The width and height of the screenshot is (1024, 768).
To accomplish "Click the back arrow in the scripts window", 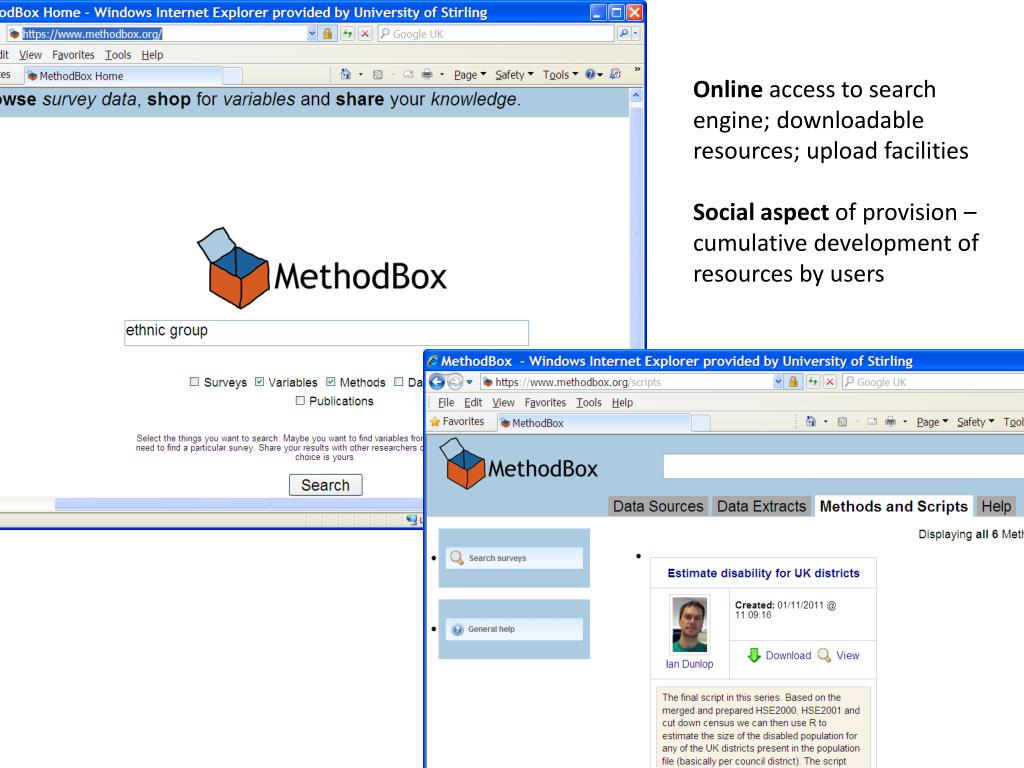I will click(437, 381).
